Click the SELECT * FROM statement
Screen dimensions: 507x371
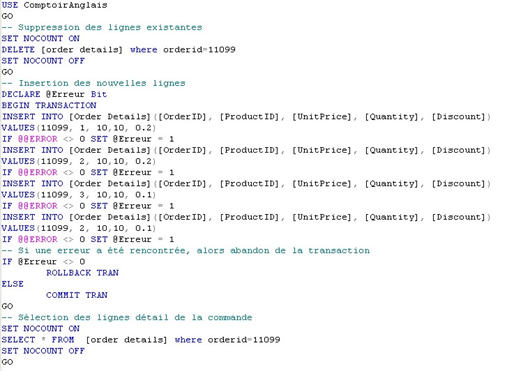pos(141,340)
